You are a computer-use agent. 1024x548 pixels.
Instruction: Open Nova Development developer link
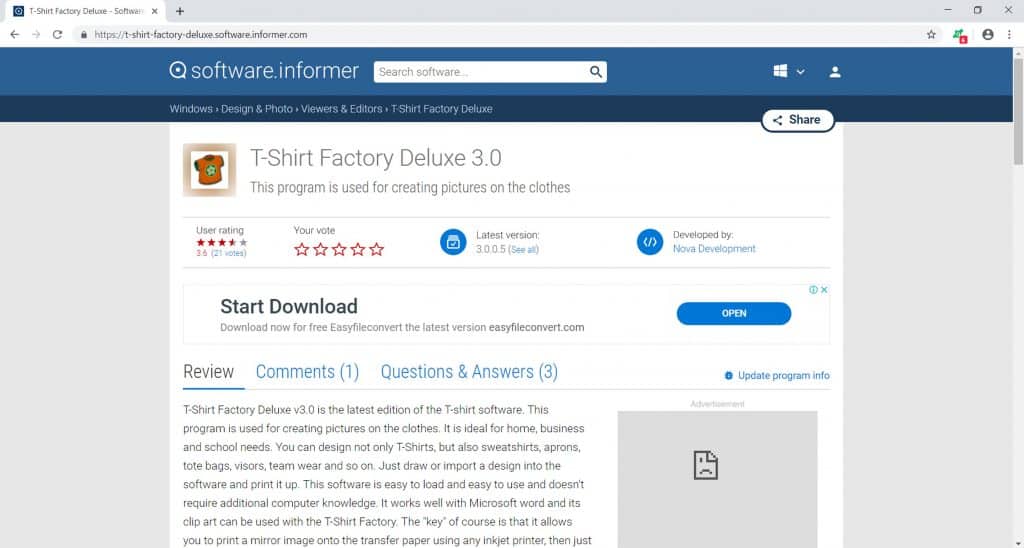[x=714, y=249]
